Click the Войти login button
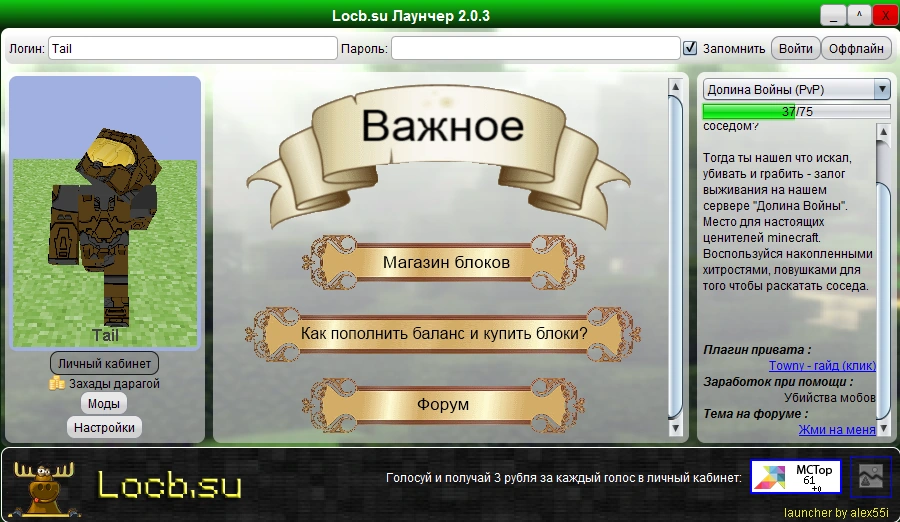 795,48
